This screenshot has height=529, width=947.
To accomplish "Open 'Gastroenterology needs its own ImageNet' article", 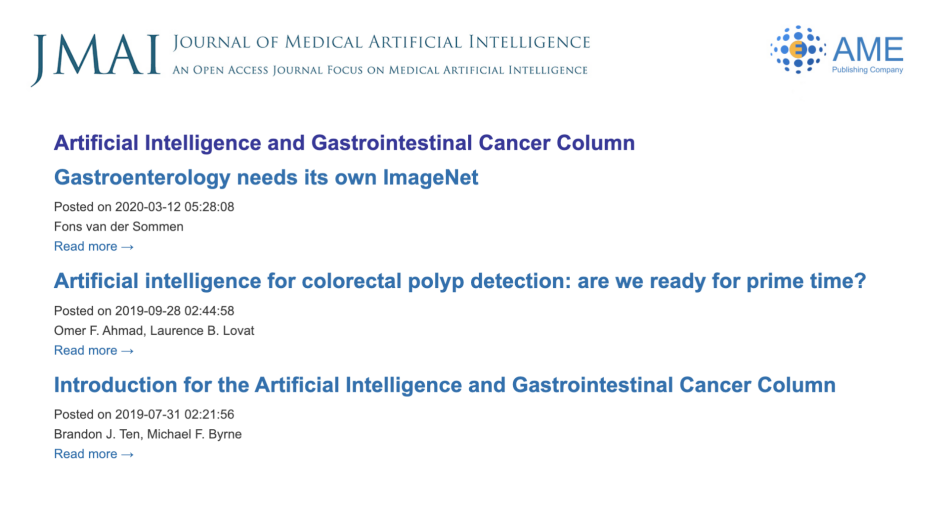I will click(x=266, y=178).
